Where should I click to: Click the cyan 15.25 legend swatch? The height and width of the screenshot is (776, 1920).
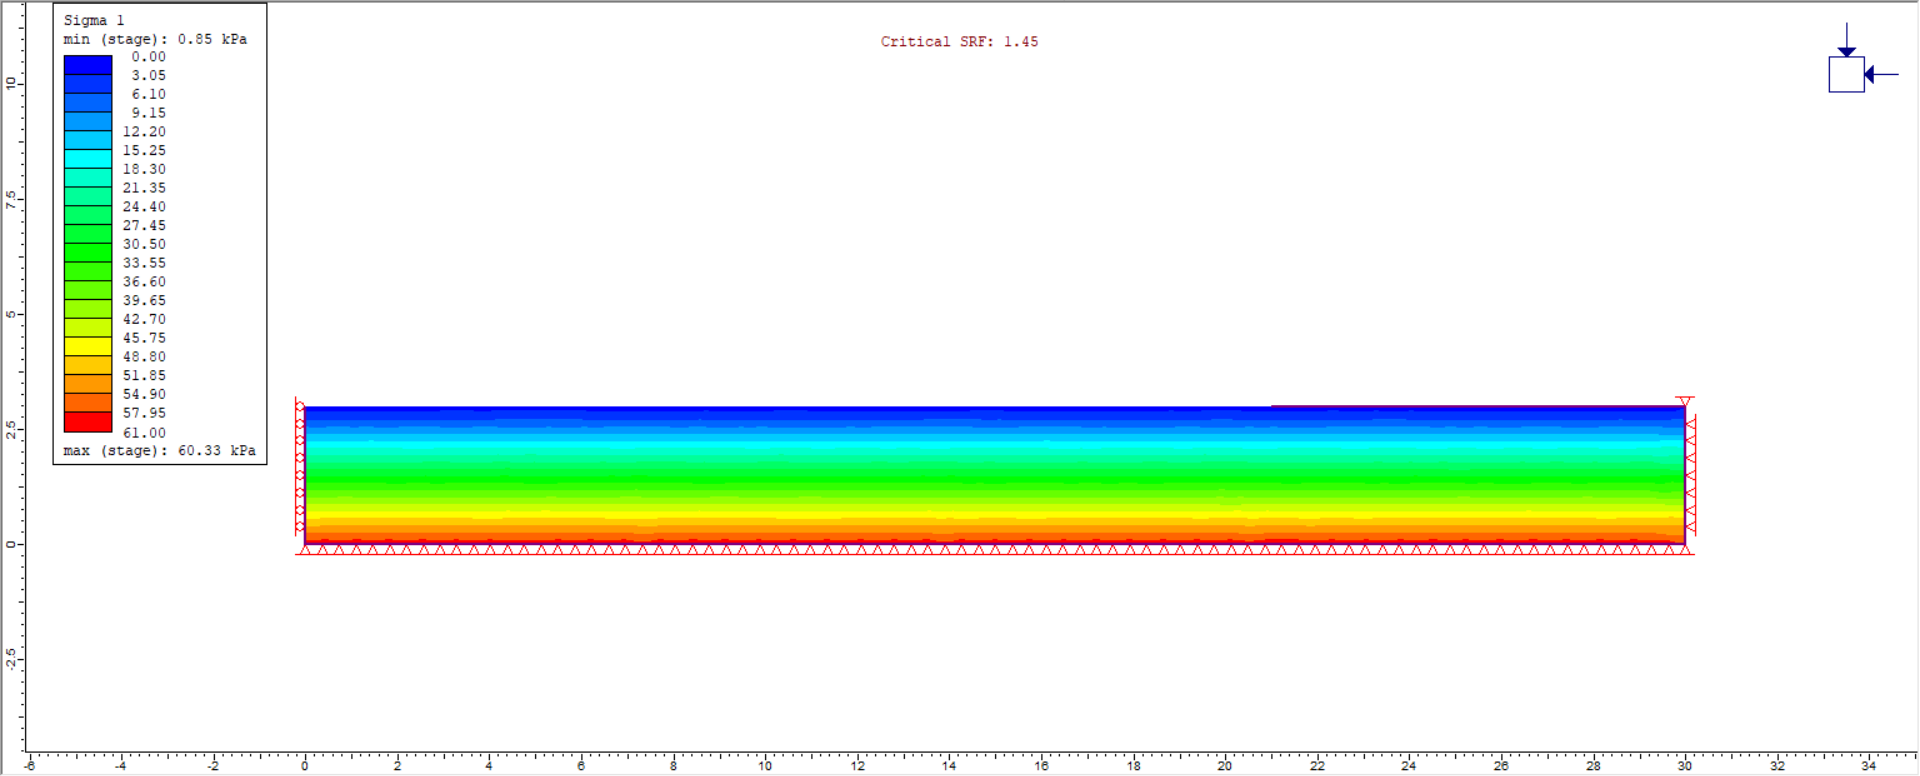click(88, 159)
